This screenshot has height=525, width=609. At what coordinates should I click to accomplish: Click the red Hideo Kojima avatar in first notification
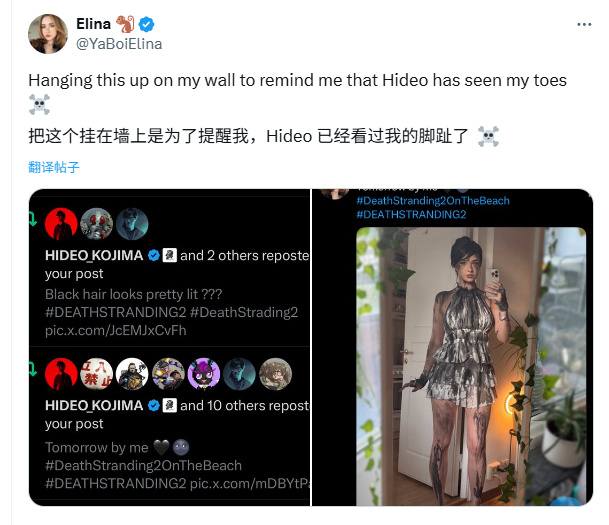61,224
